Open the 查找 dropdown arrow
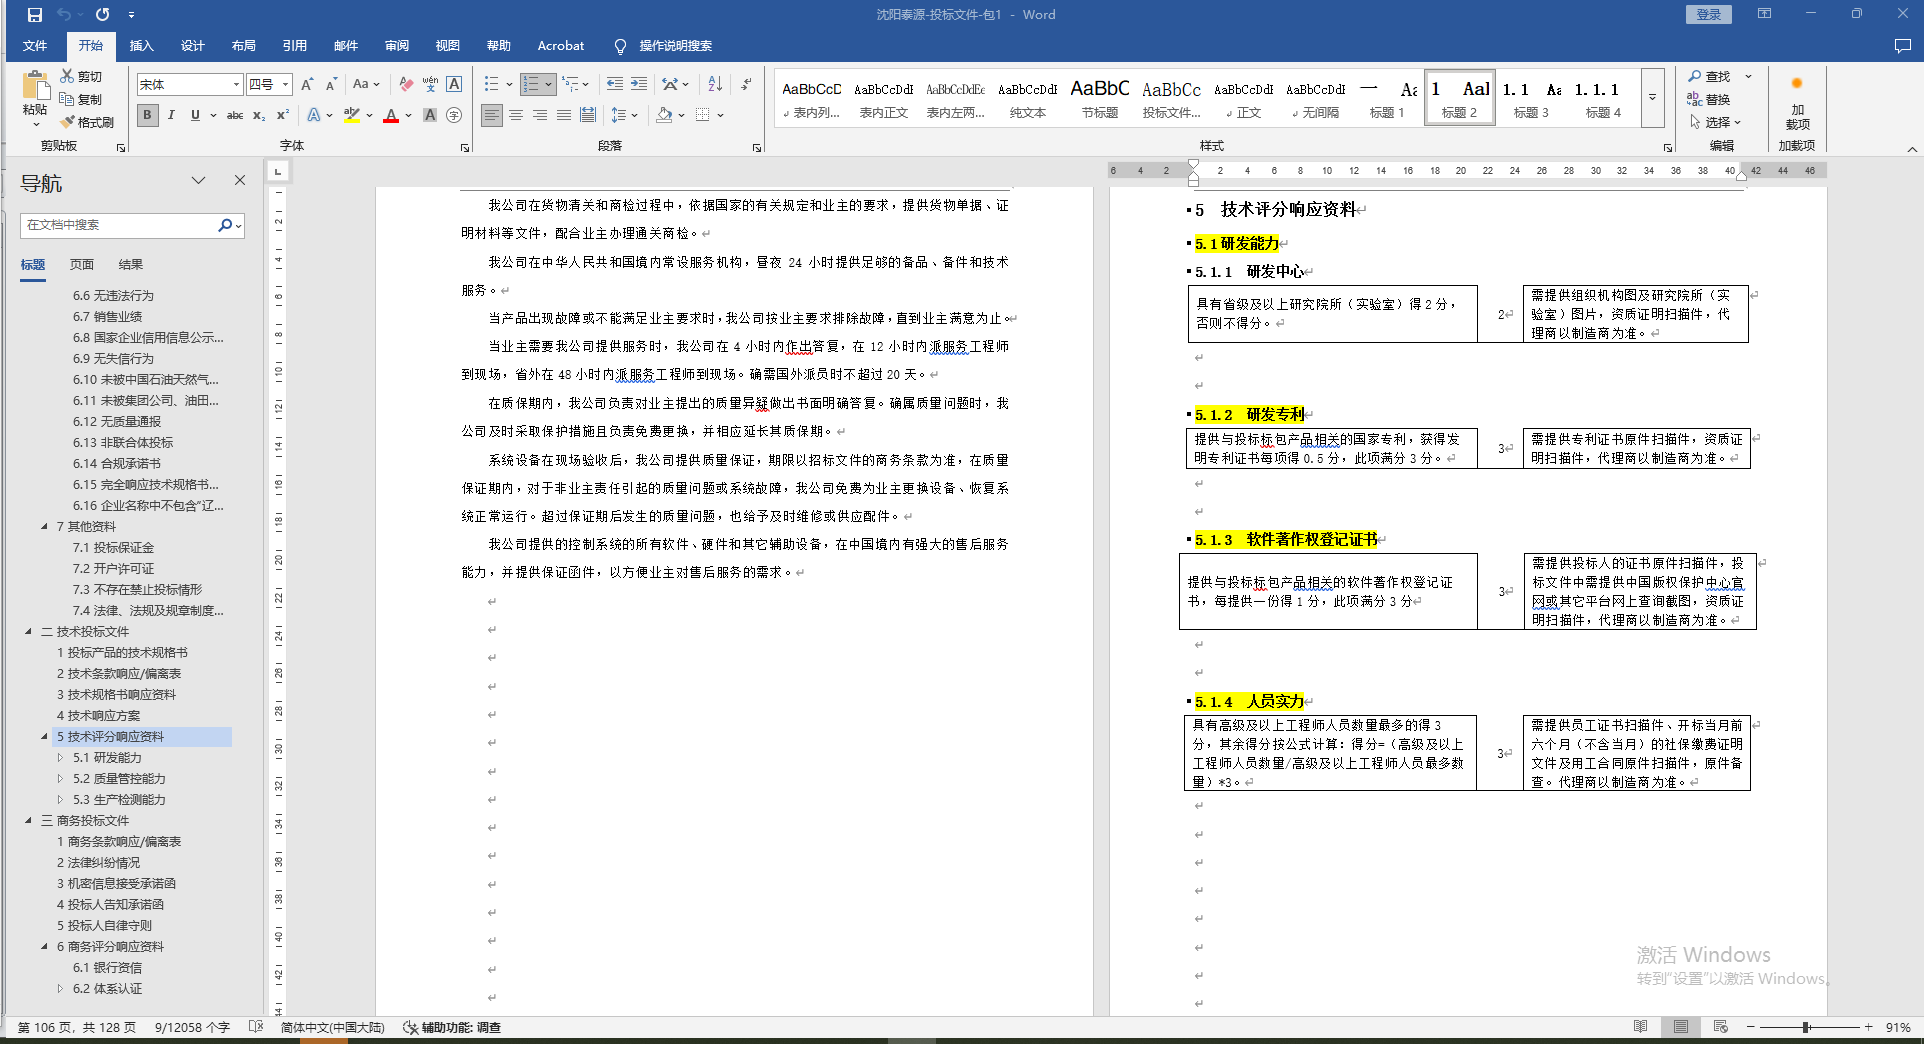Image resolution: width=1924 pixels, height=1044 pixels. [x=1748, y=76]
